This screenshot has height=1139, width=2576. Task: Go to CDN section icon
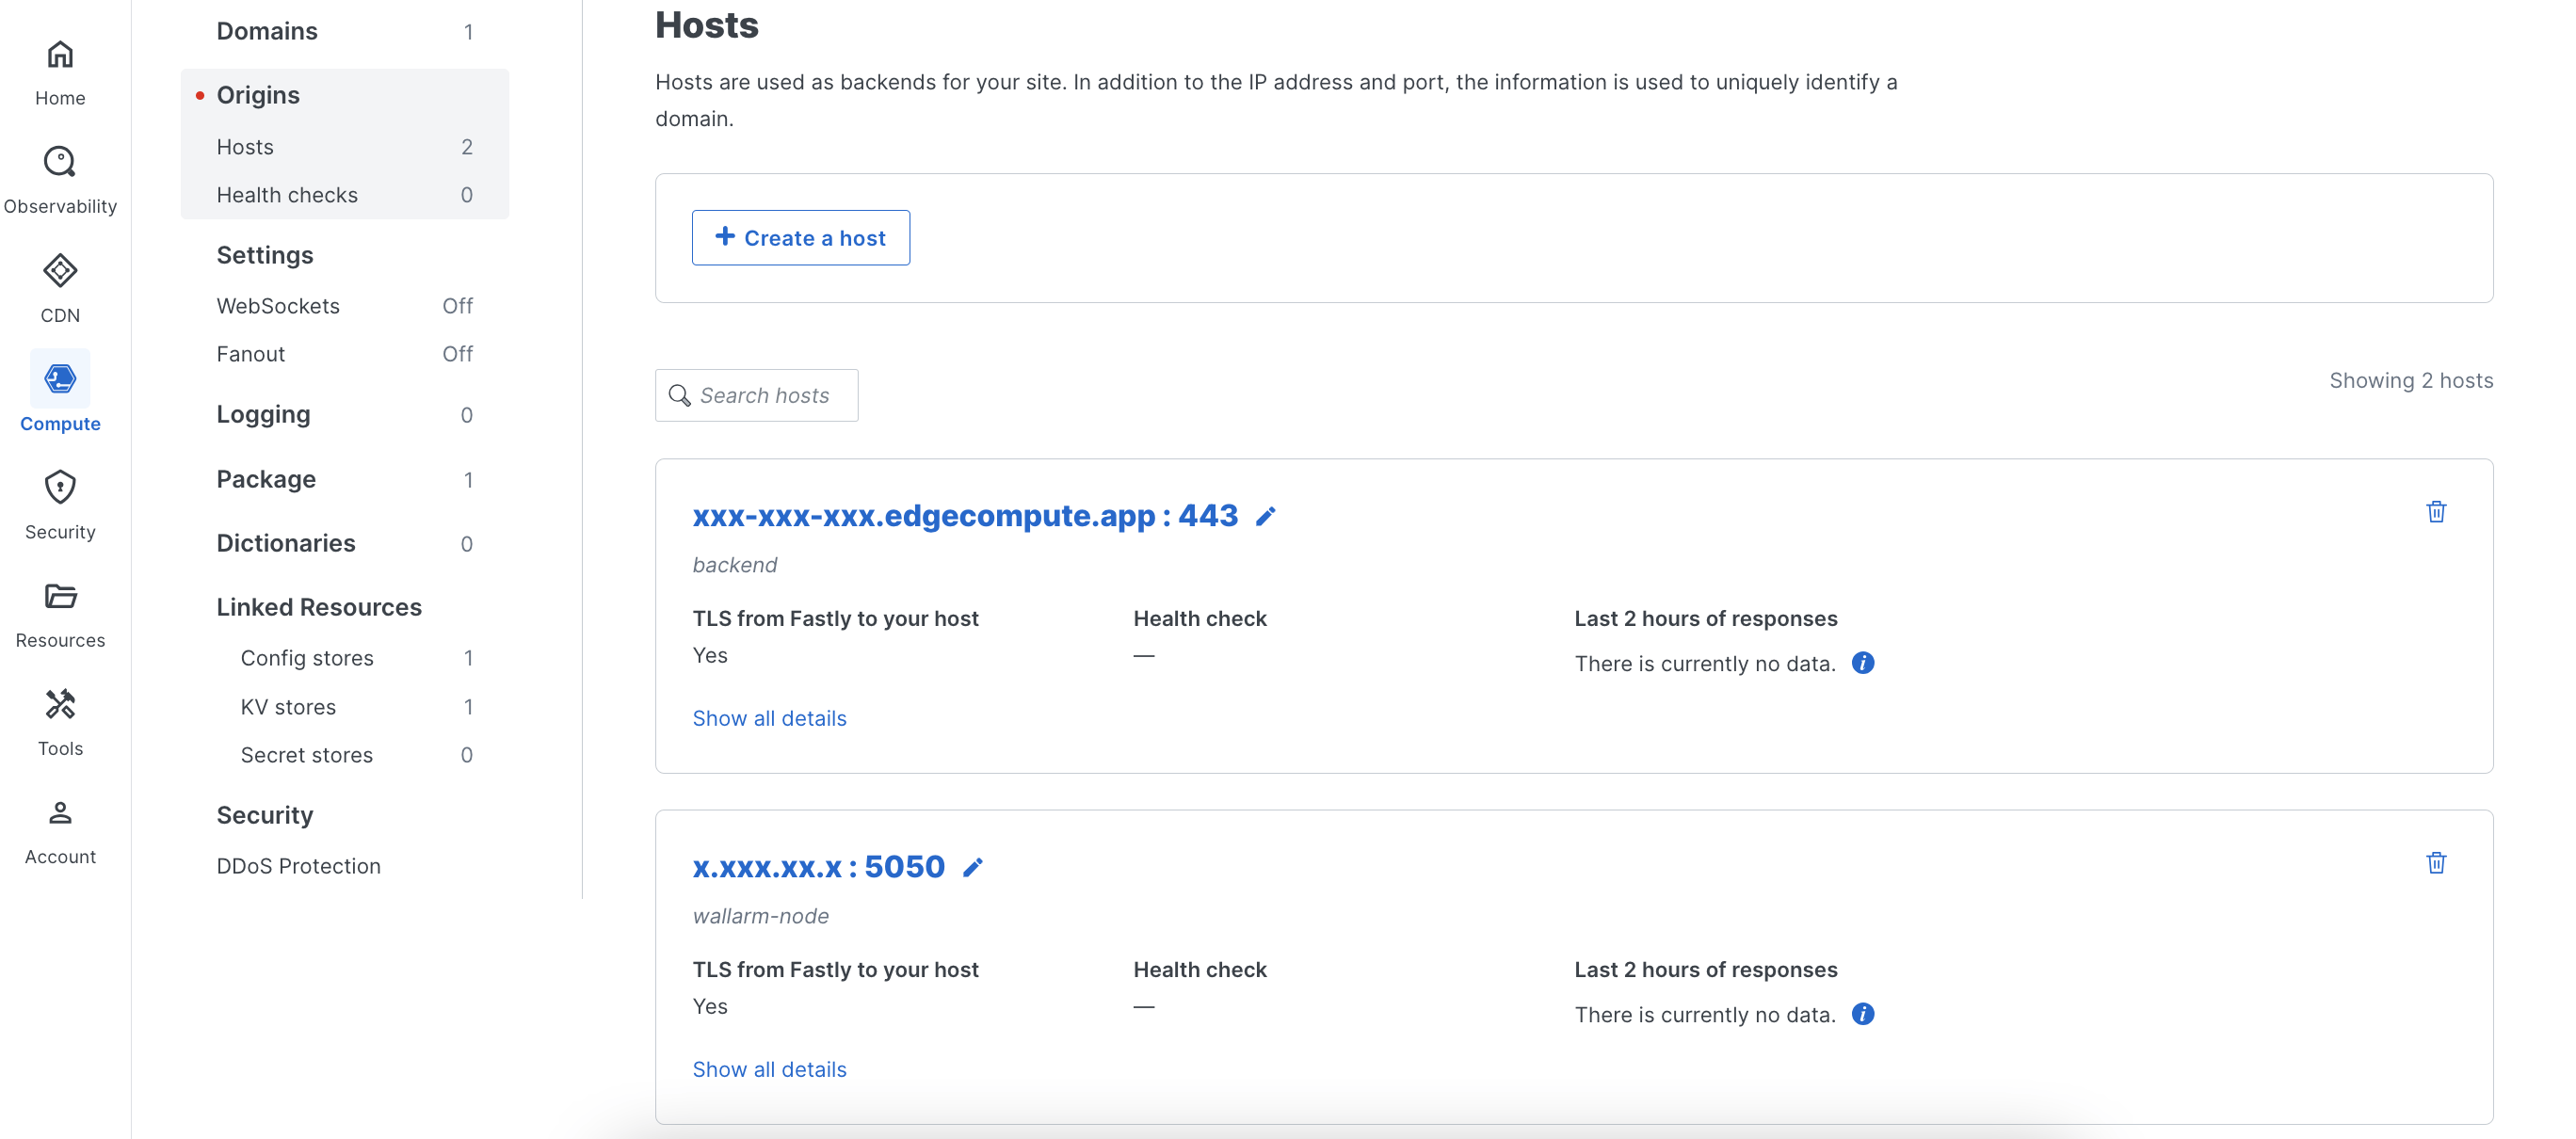click(60, 271)
